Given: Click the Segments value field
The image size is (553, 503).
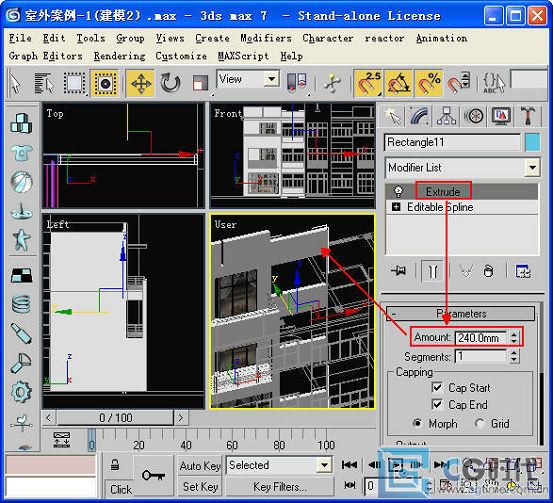Looking at the screenshot, I should coord(481,357).
